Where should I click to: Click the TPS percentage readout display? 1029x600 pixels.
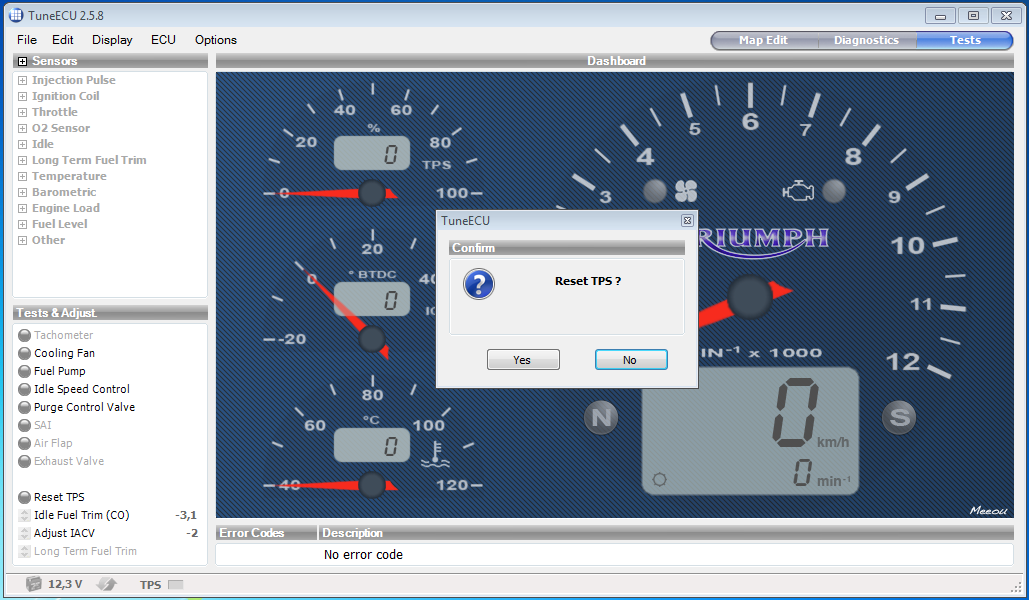[372, 153]
